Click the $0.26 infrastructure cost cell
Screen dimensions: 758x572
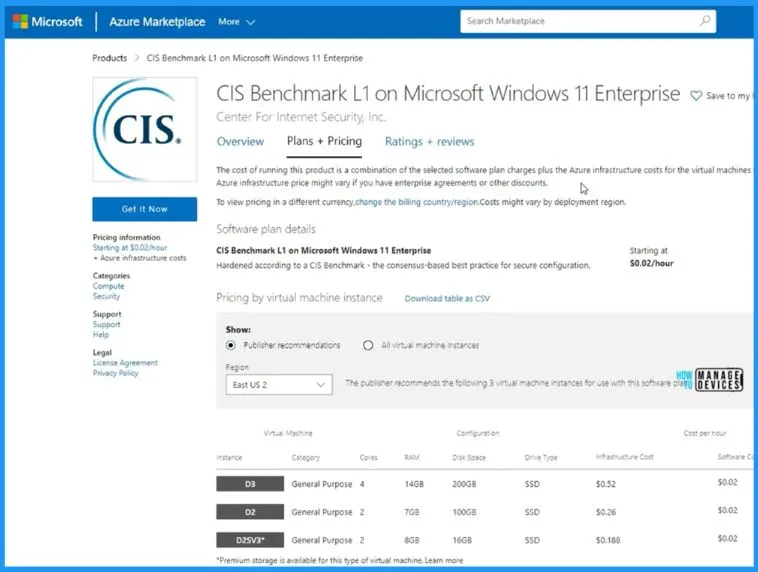click(606, 512)
